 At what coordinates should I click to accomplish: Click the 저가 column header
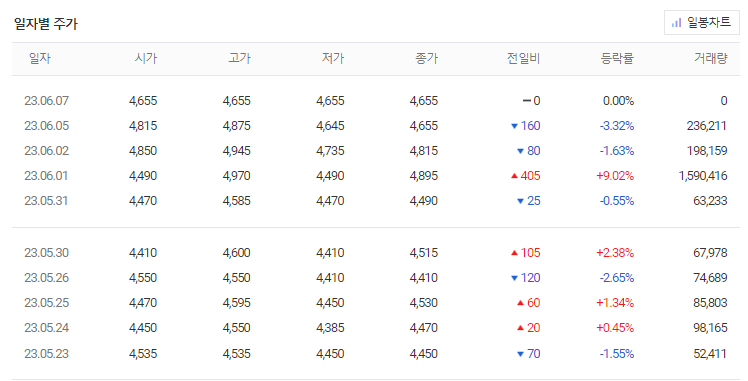click(333, 59)
